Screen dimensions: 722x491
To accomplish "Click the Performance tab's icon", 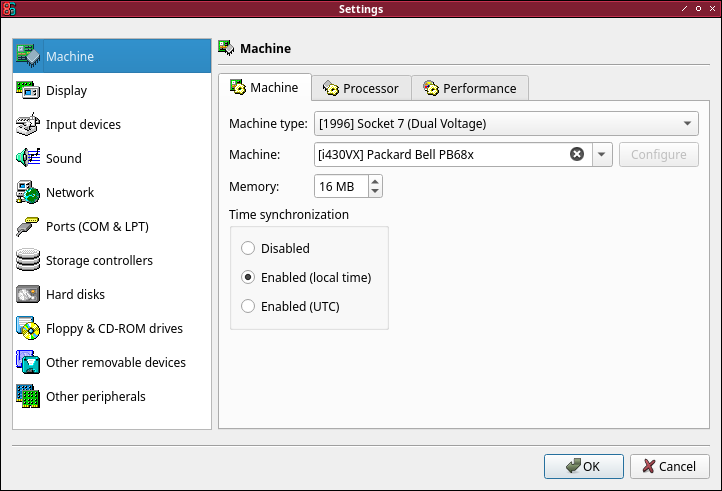I will (x=431, y=88).
